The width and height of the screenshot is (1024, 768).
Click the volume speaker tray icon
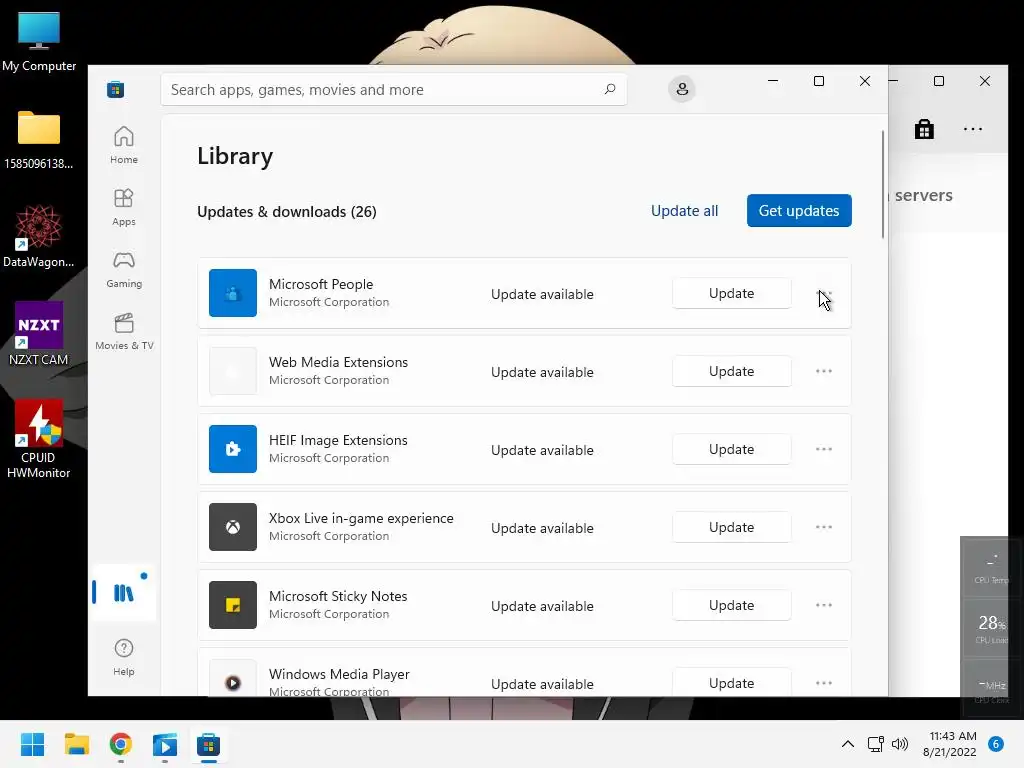coord(900,744)
